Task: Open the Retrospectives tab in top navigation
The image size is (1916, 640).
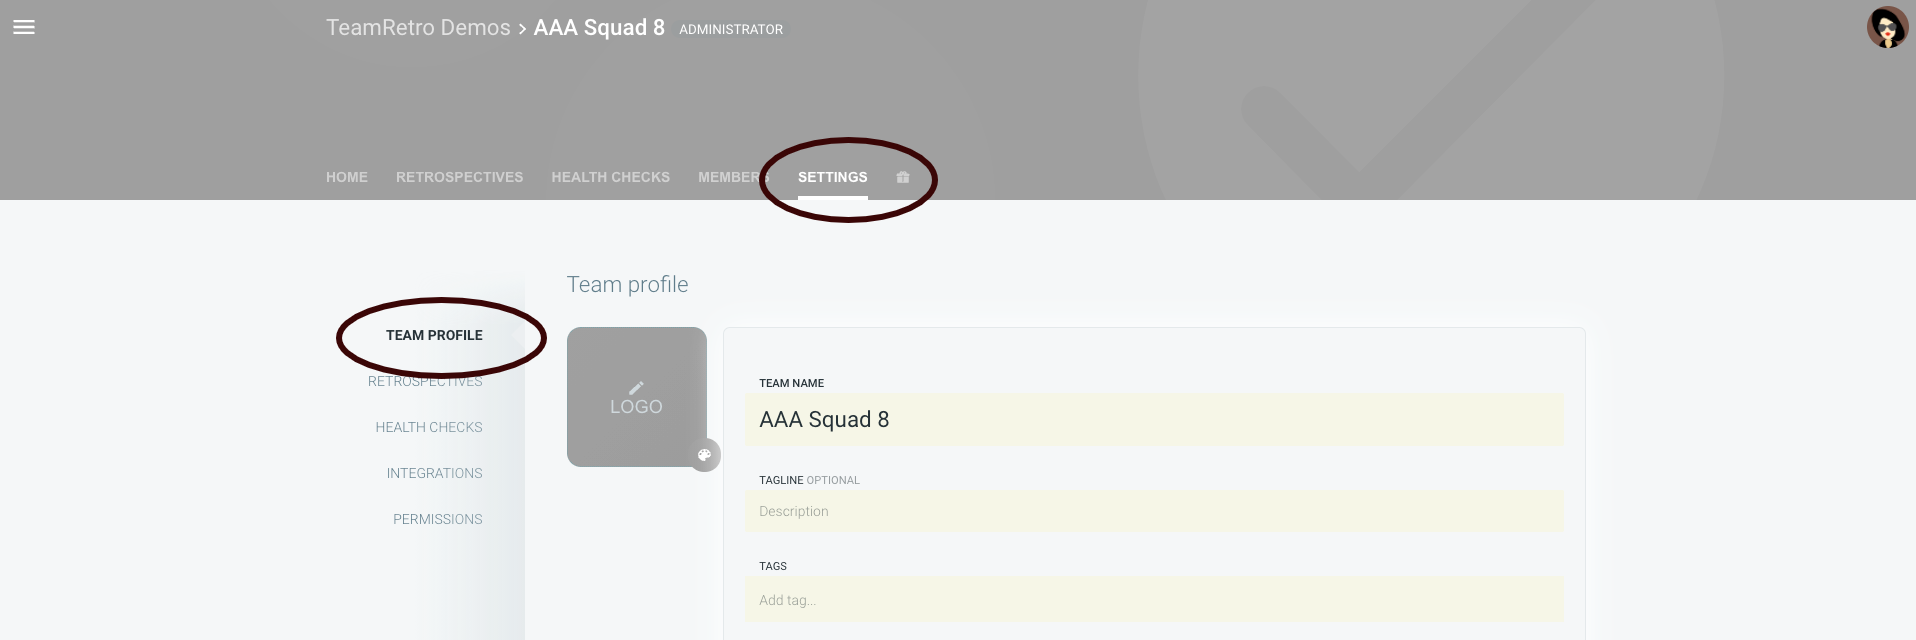Action: coord(459,177)
